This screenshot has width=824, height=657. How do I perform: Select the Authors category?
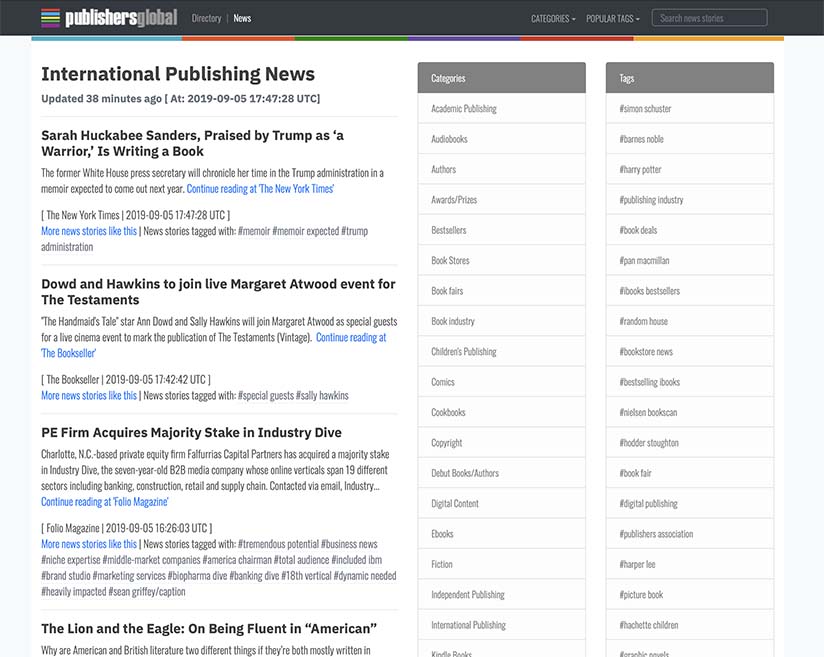(501, 169)
